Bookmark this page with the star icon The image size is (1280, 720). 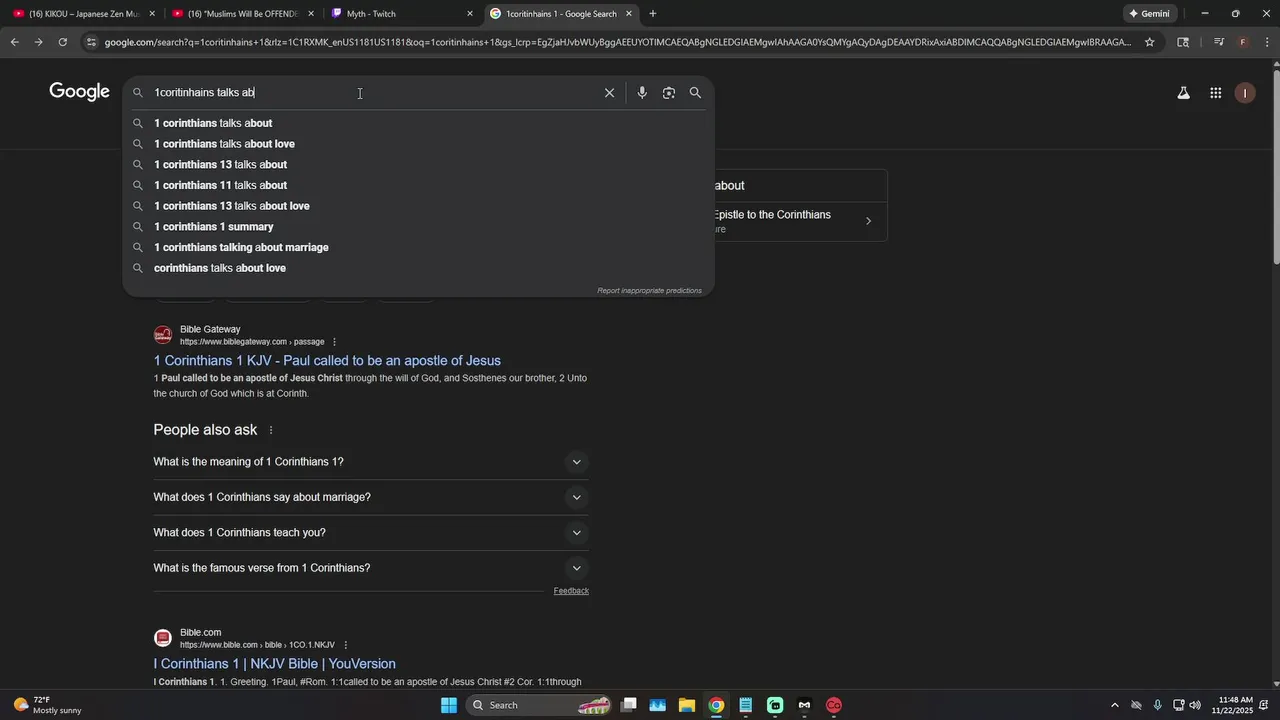1150,42
